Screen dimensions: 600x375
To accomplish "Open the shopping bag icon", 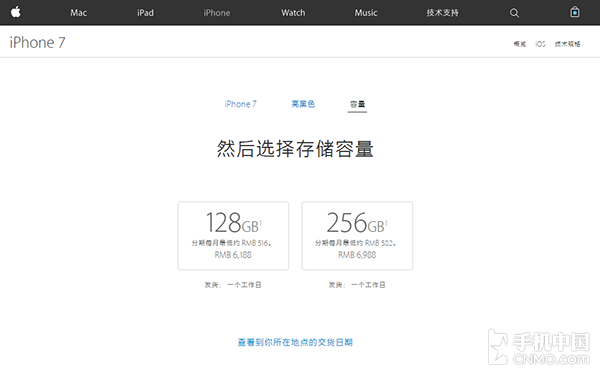I will click(x=575, y=12).
